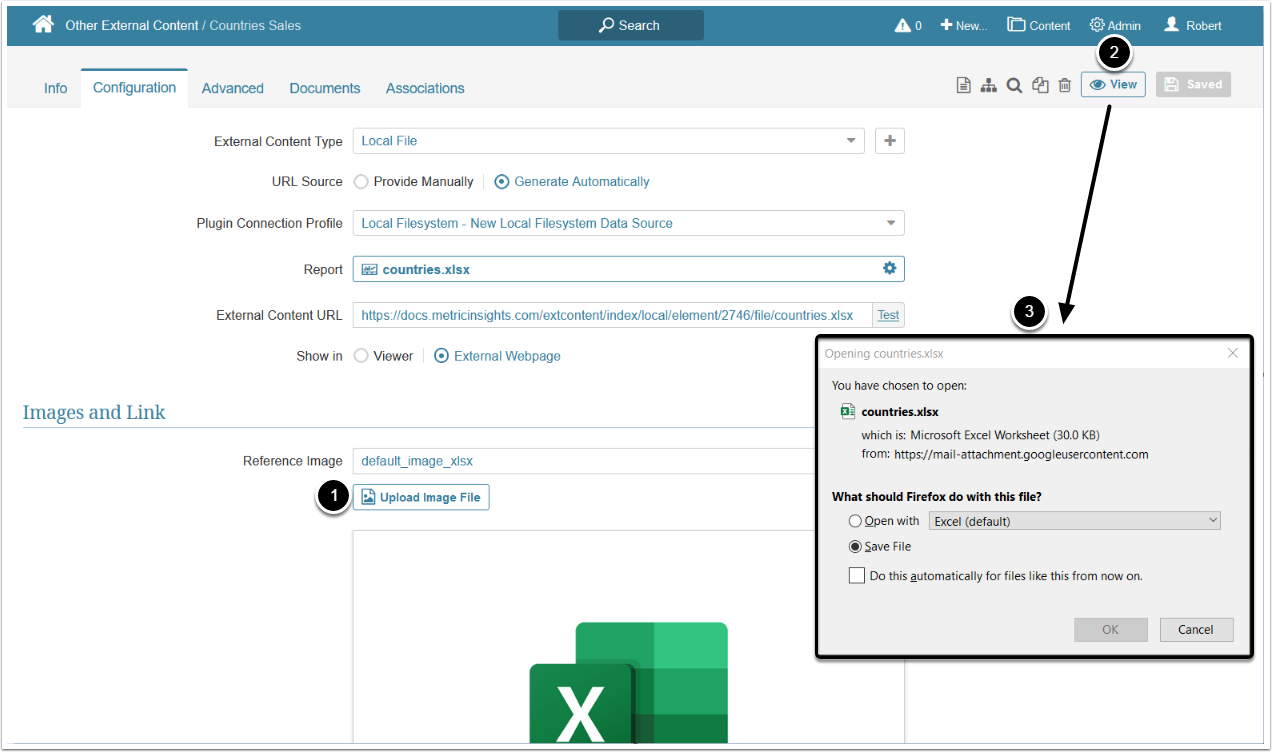Click OK in the Opening countries.xlsx dialog
The image size is (1272, 752).
point(1111,630)
